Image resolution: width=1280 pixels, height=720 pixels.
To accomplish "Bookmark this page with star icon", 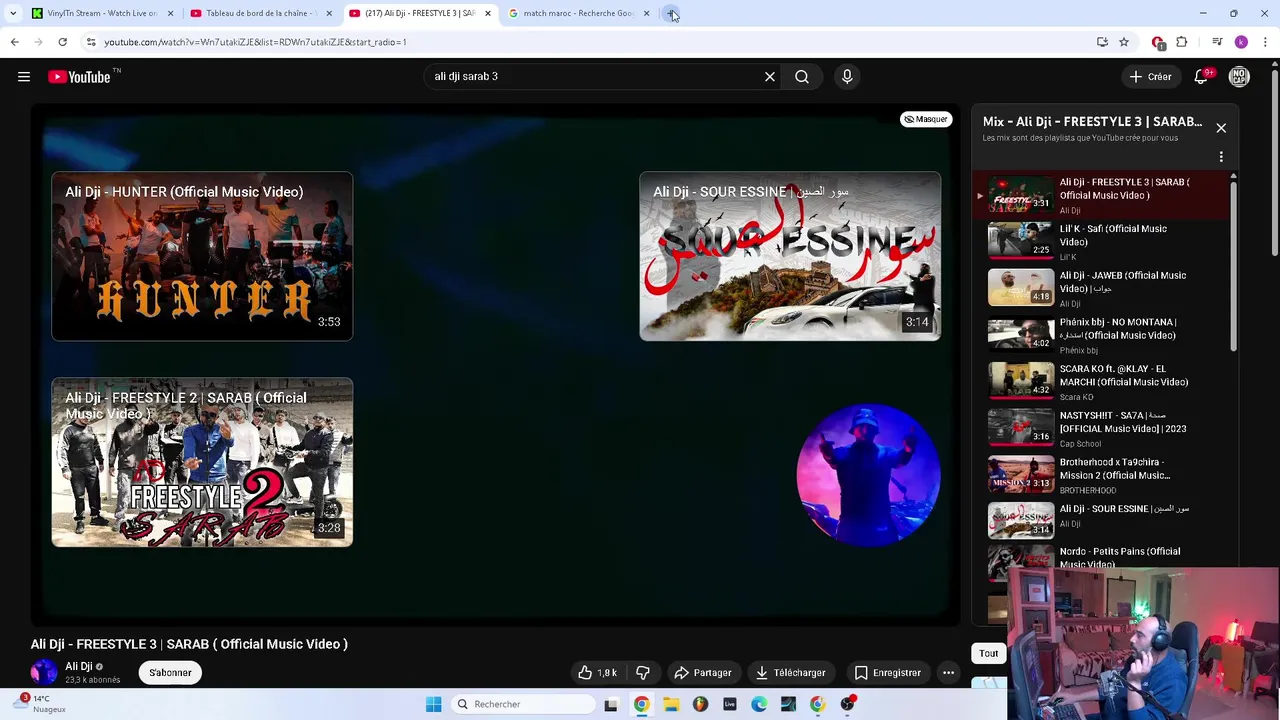I will 1124,42.
